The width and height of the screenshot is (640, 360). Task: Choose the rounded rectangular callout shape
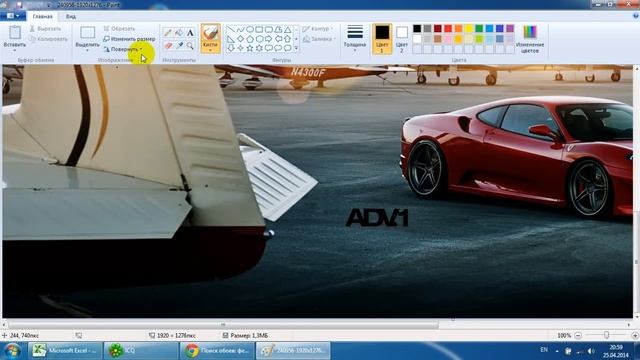point(269,48)
